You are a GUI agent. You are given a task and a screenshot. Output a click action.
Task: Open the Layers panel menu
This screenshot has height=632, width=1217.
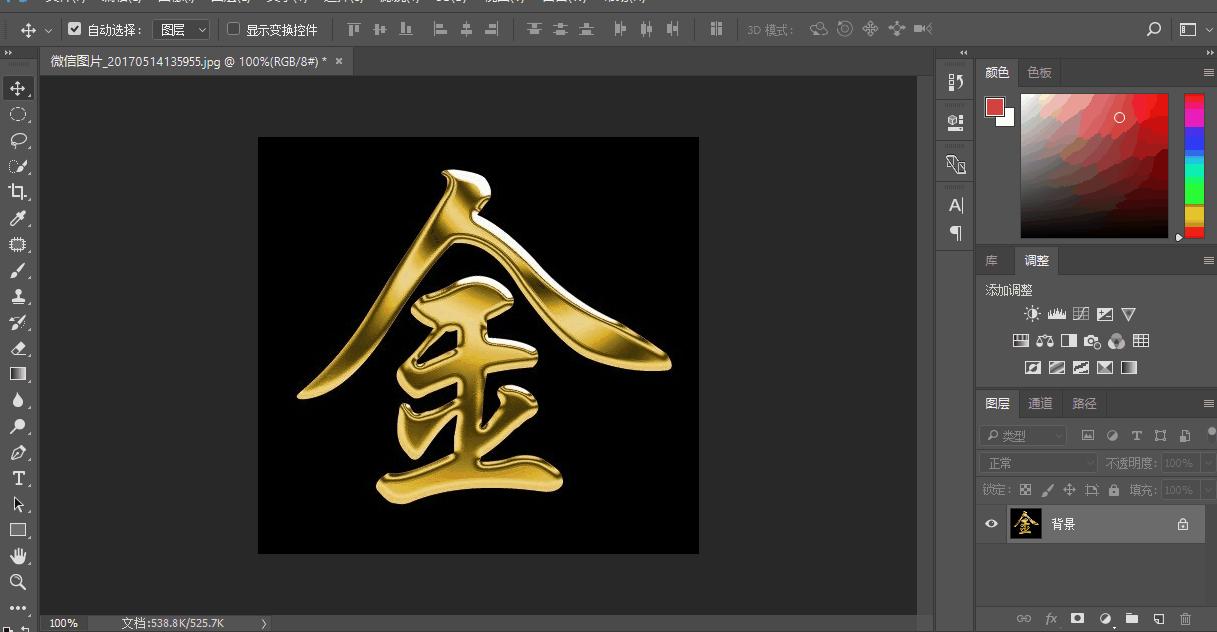coord(1208,403)
